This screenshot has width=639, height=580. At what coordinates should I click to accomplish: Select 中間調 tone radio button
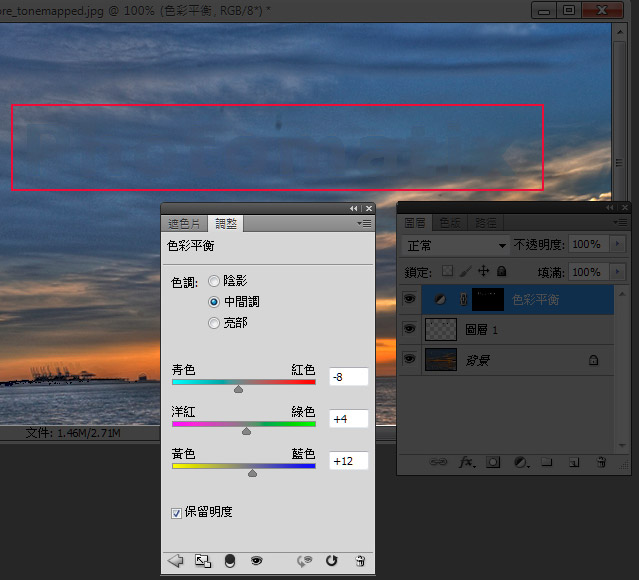214,302
